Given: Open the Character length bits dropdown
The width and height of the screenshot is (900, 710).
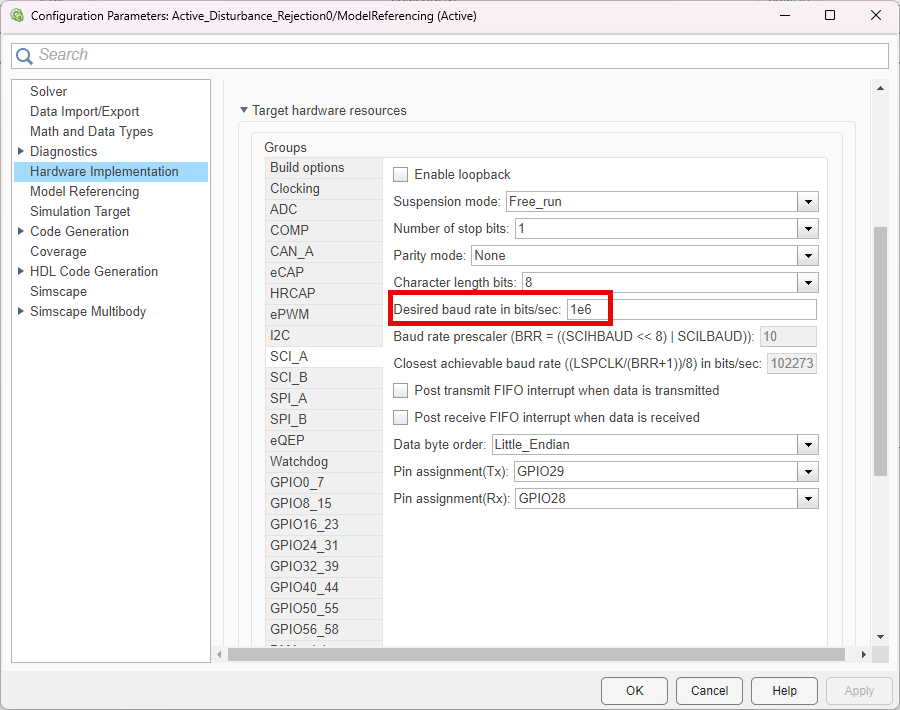Looking at the screenshot, I should (x=808, y=283).
